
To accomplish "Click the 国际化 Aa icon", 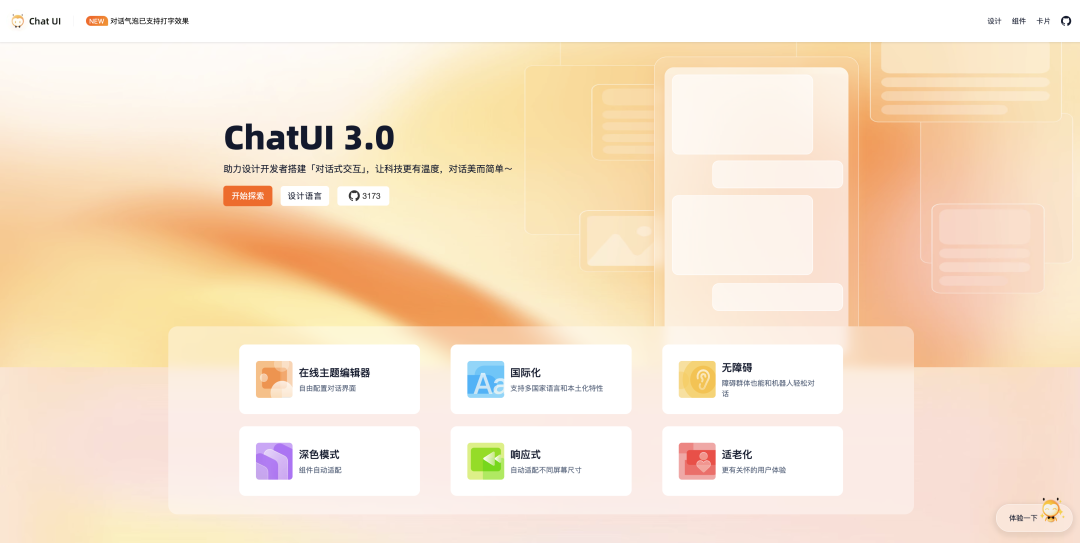I will 486,379.
